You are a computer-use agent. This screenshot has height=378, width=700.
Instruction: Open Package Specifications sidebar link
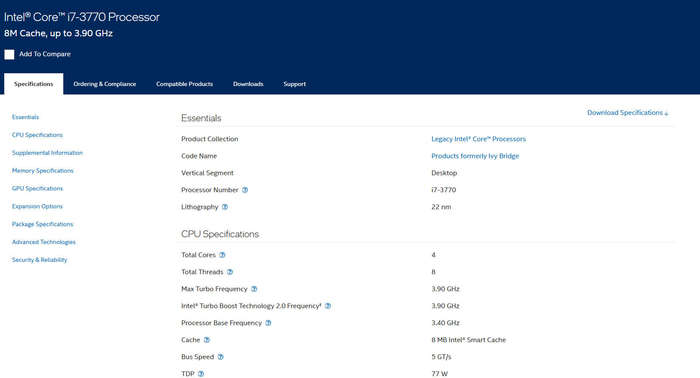pyautogui.click(x=42, y=224)
